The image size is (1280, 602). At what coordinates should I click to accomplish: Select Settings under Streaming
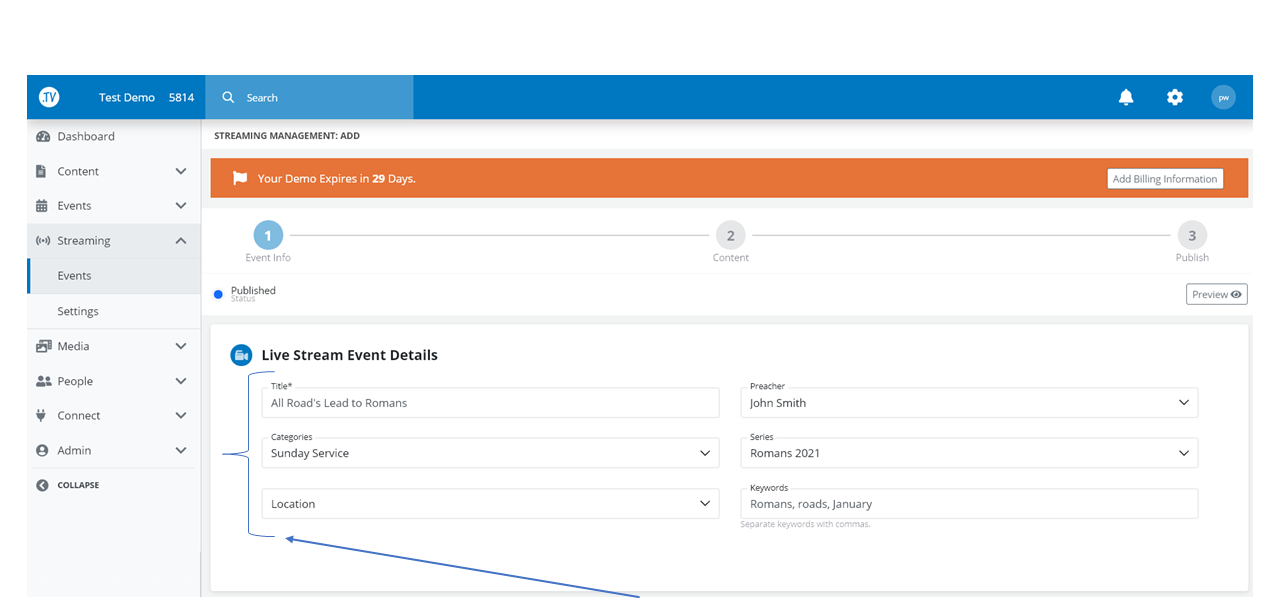click(x=78, y=311)
